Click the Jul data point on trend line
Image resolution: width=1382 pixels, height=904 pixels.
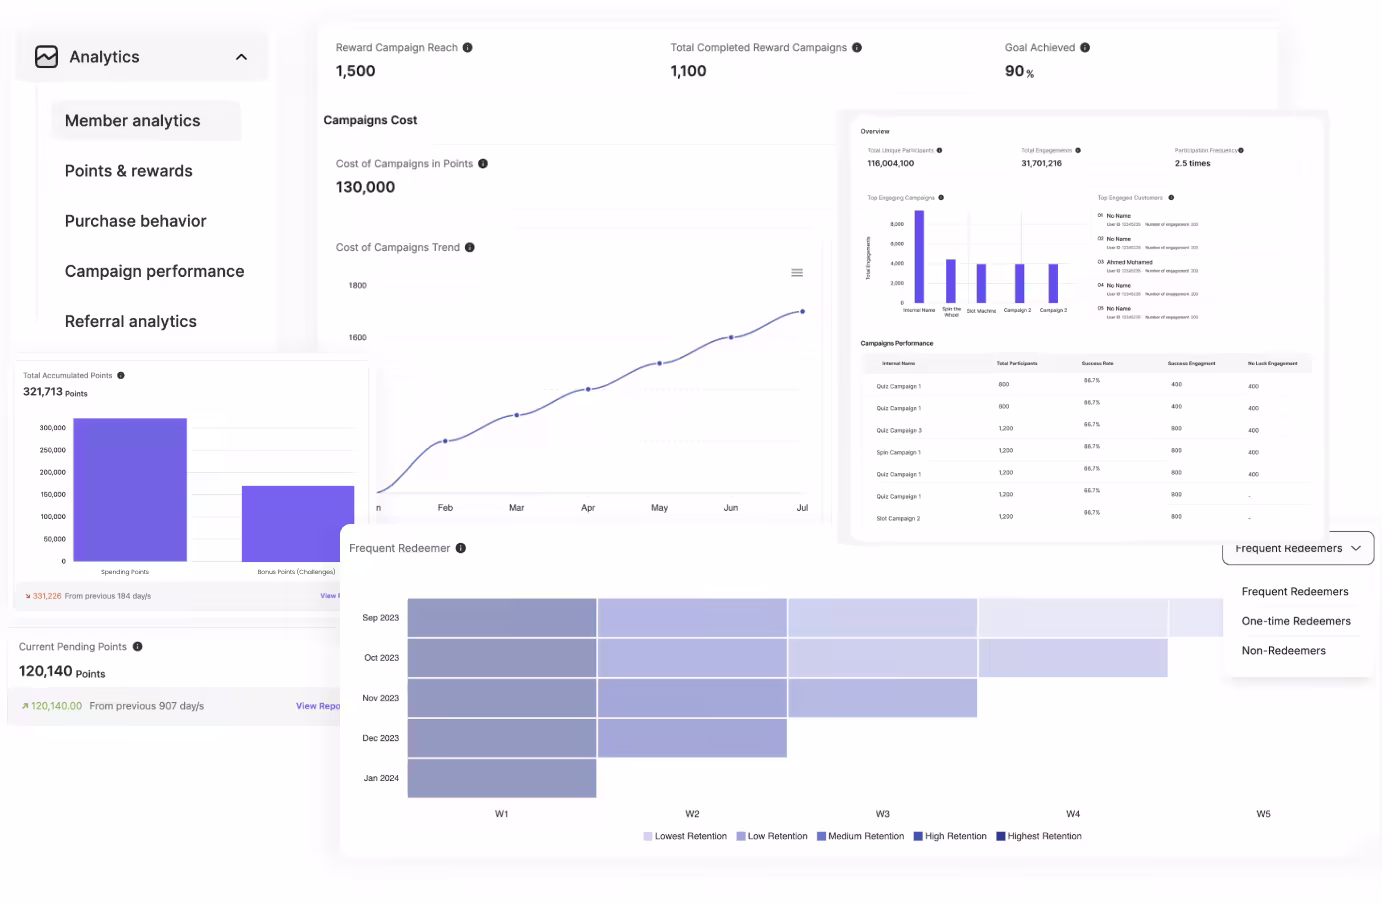pyautogui.click(x=802, y=312)
